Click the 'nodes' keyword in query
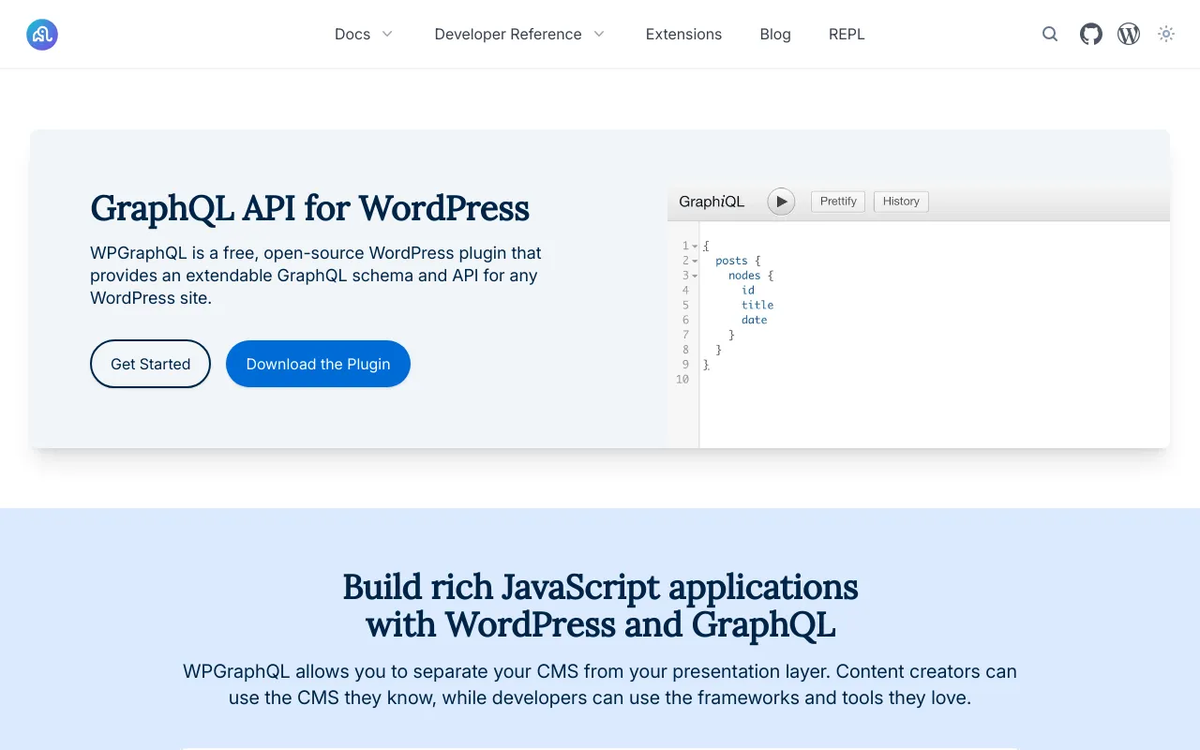The width and height of the screenshot is (1200, 750). coord(744,276)
